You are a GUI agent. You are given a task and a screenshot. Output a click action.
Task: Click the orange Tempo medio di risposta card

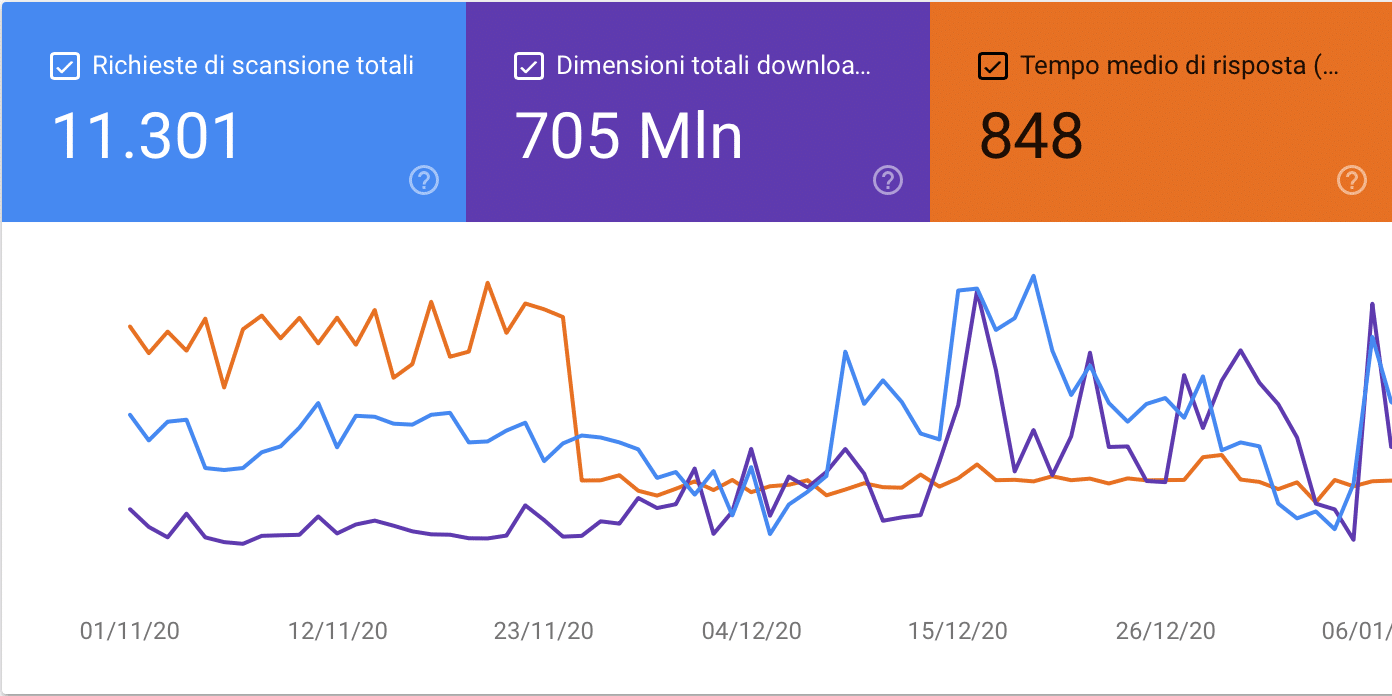point(1160,111)
